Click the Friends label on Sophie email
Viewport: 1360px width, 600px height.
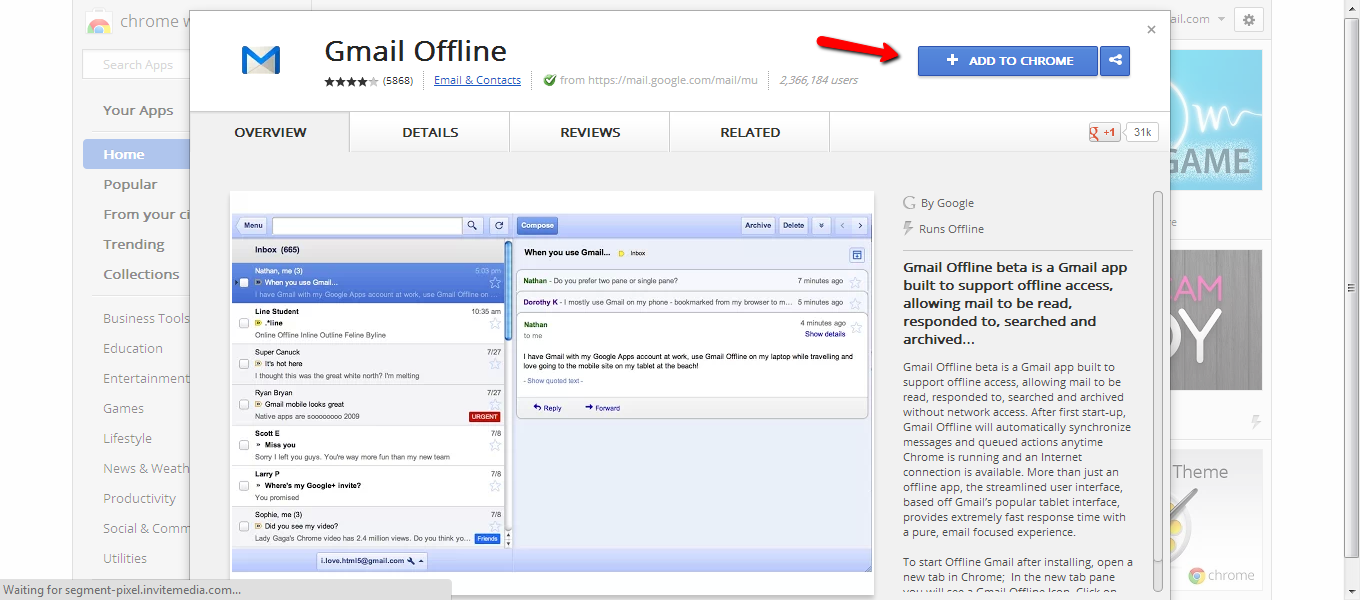pos(487,539)
